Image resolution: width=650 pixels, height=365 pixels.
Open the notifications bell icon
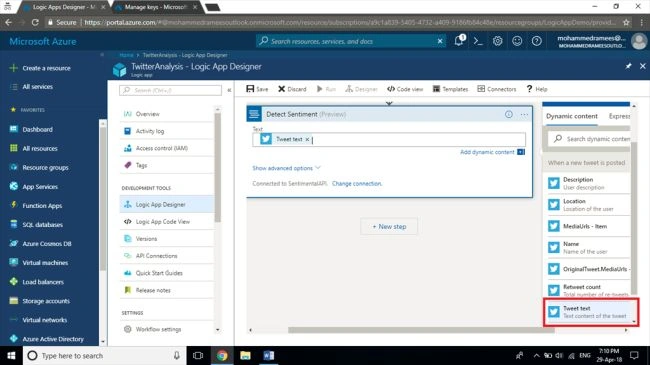pos(459,41)
